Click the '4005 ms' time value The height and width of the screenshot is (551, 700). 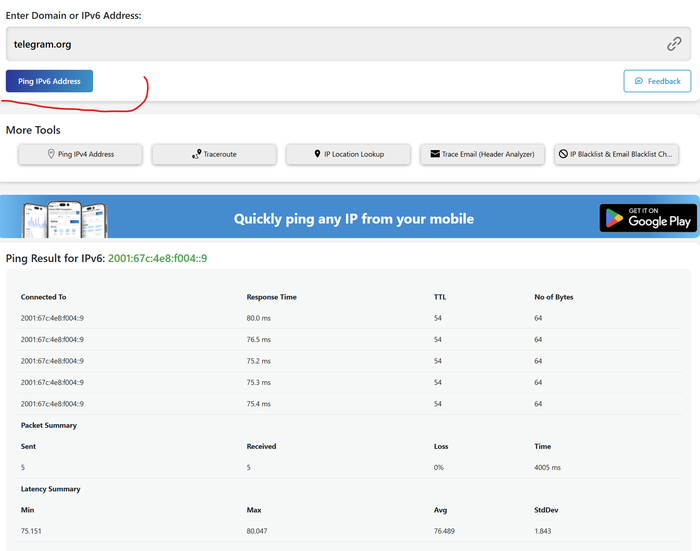(547, 468)
